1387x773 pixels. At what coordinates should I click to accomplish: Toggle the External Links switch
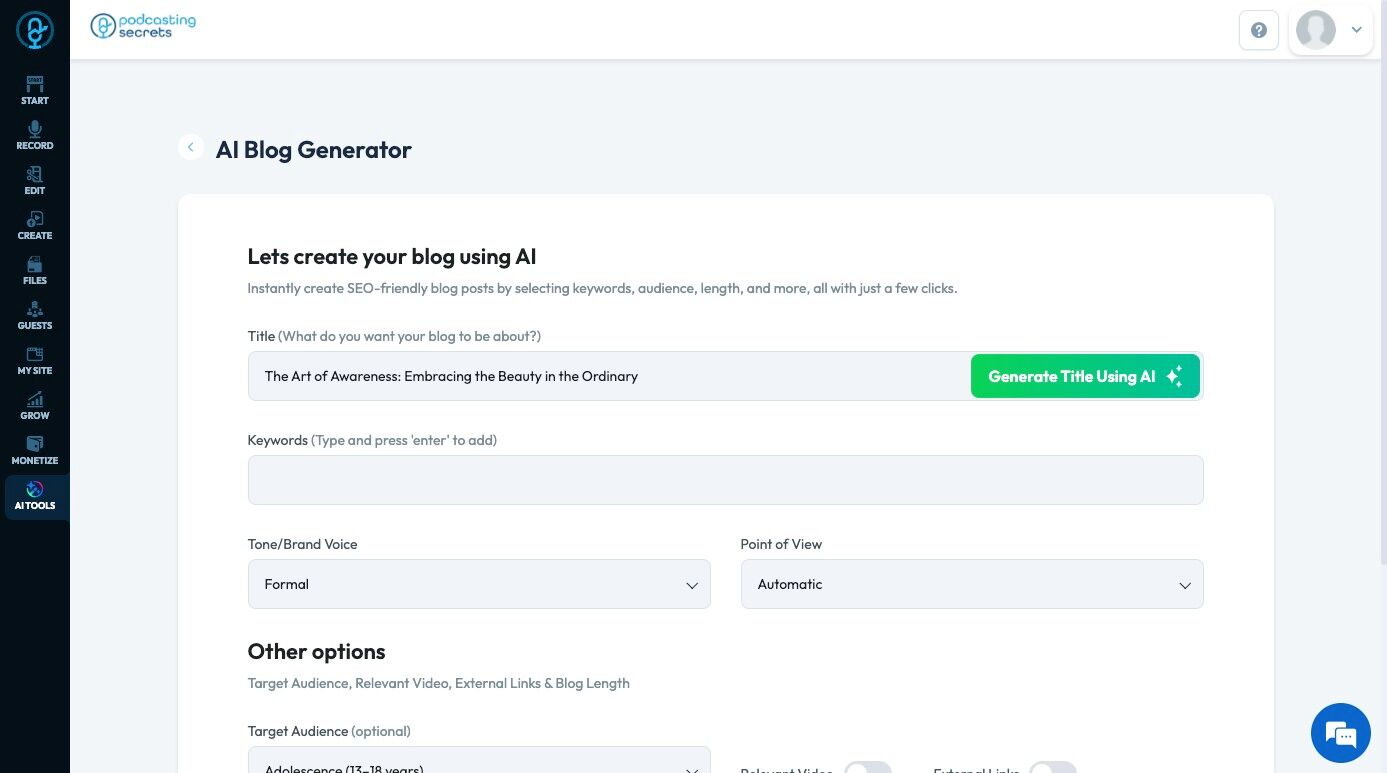[x=1052, y=768]
